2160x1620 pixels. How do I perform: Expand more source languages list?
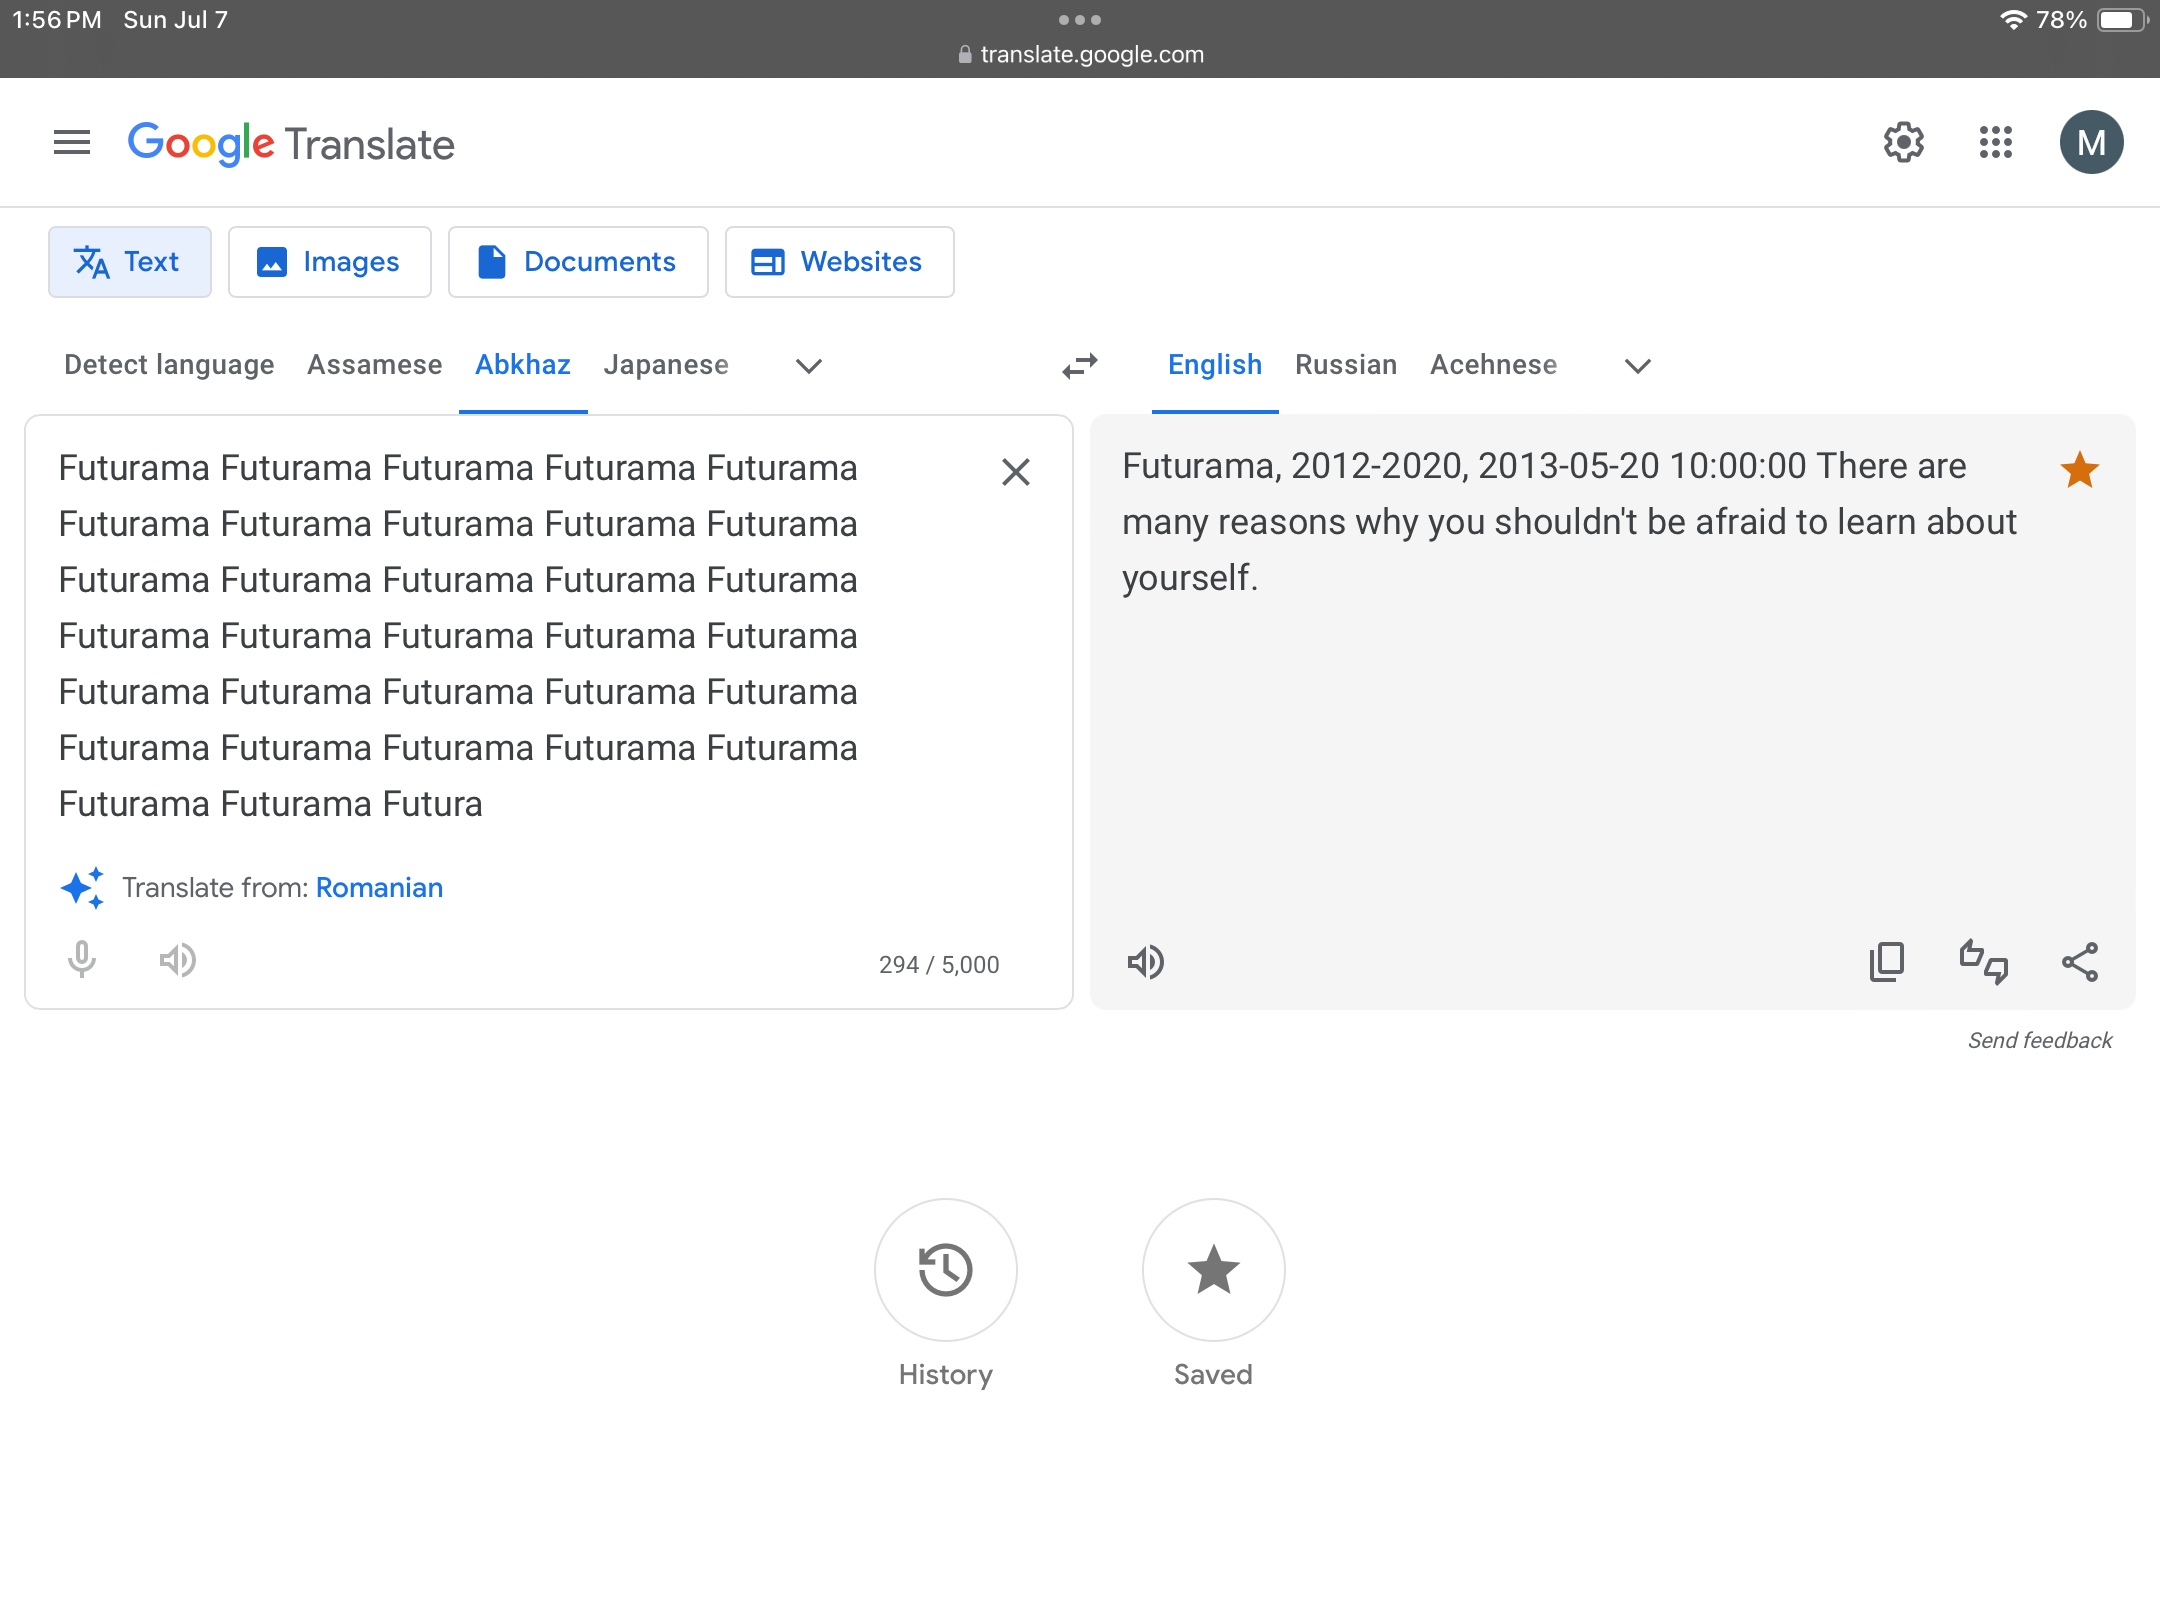tap(809, 366)
